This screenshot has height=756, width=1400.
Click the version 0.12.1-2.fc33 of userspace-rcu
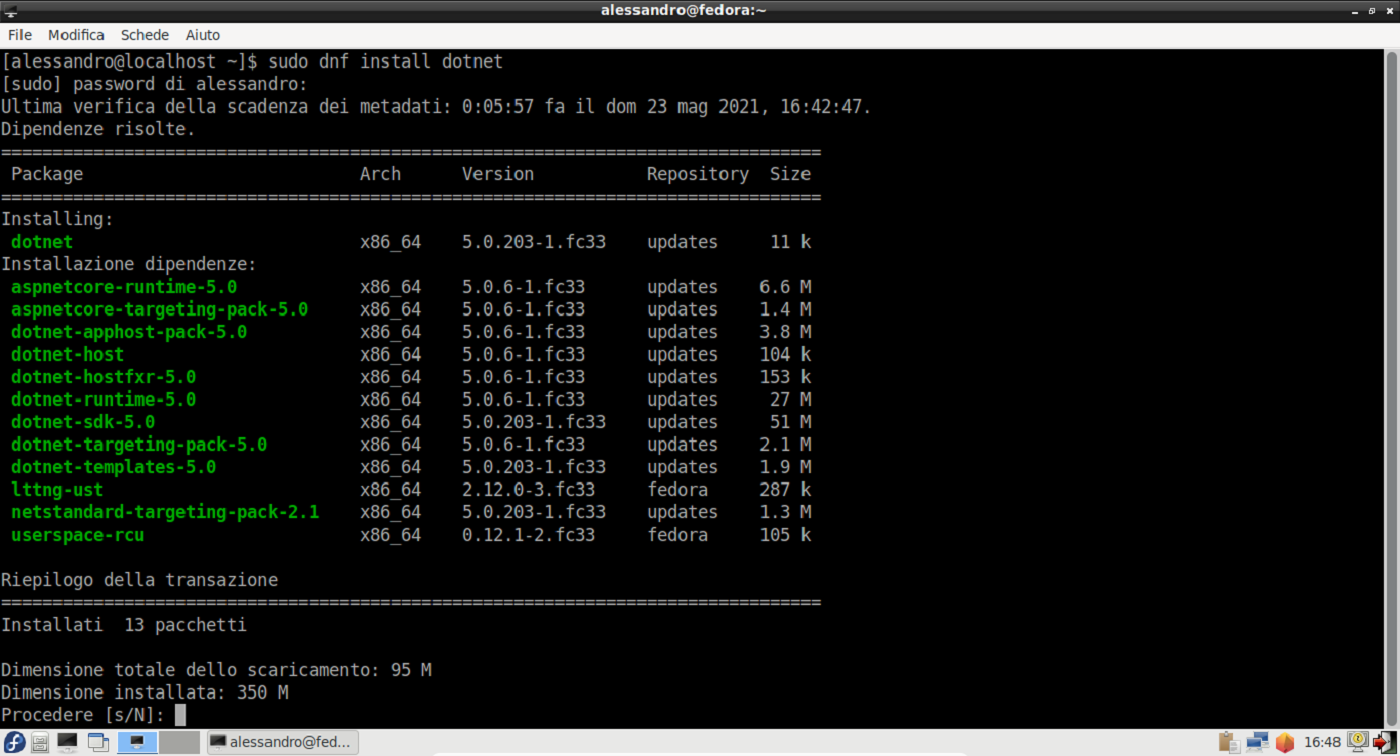[x=529, y=535]
